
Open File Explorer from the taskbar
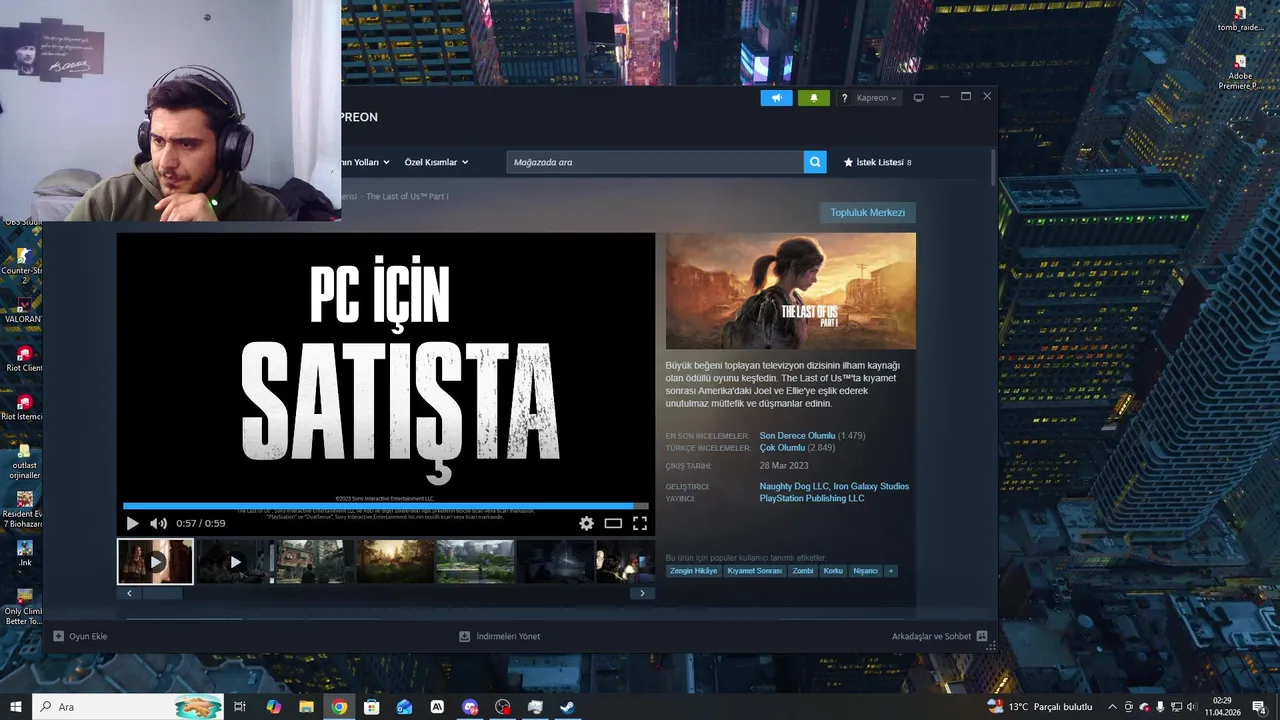pyautogui.click(x=306, y=707)
